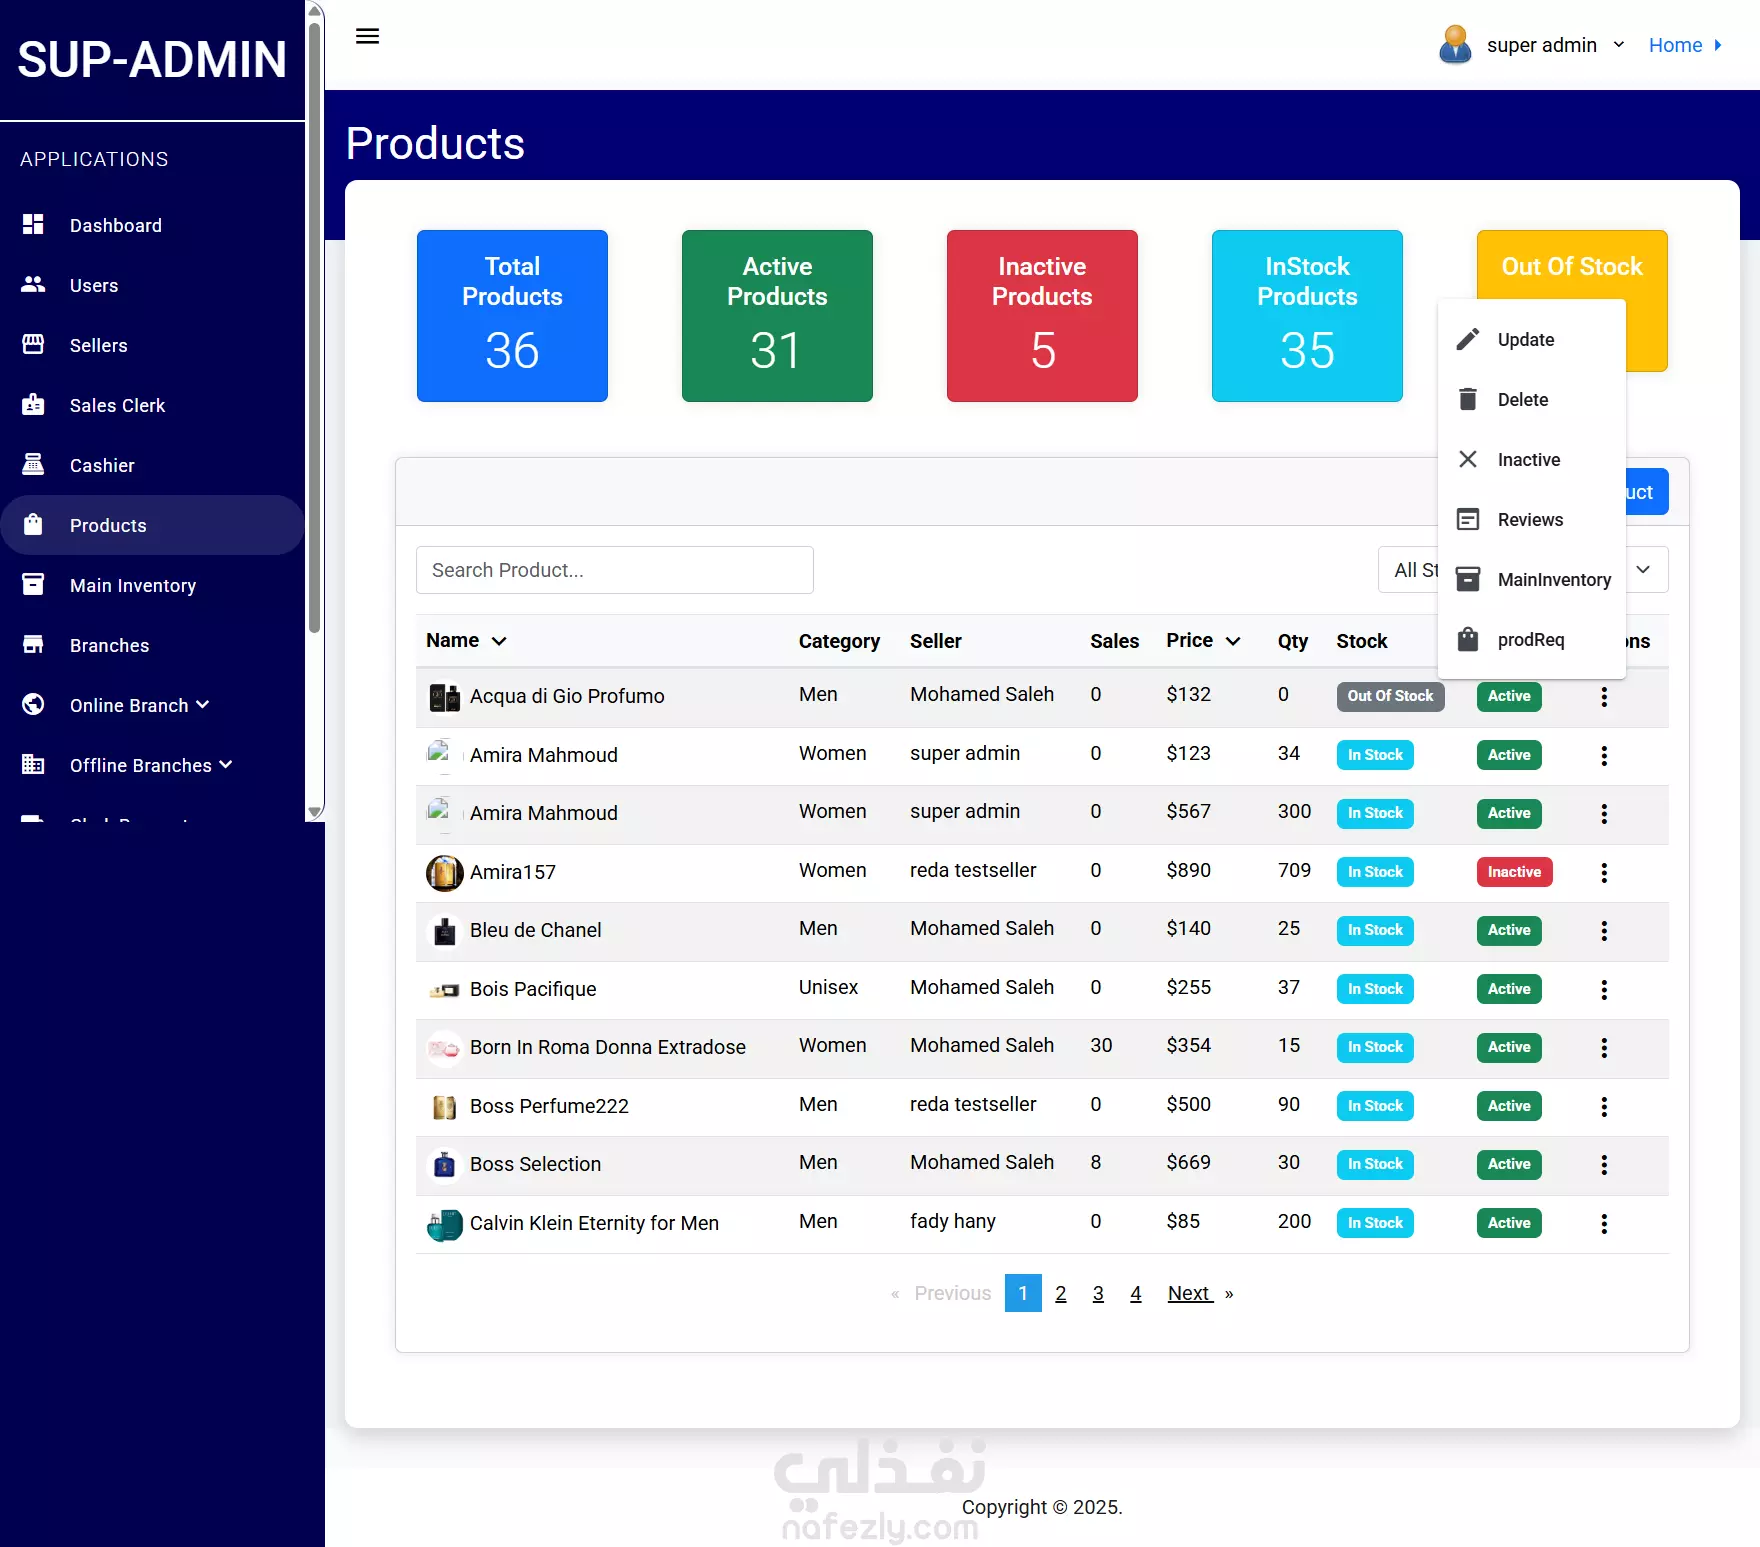
Task: Open actions menu for Born In Roma Donna
Action: pyautogui.click(x=1604, y=1048)
